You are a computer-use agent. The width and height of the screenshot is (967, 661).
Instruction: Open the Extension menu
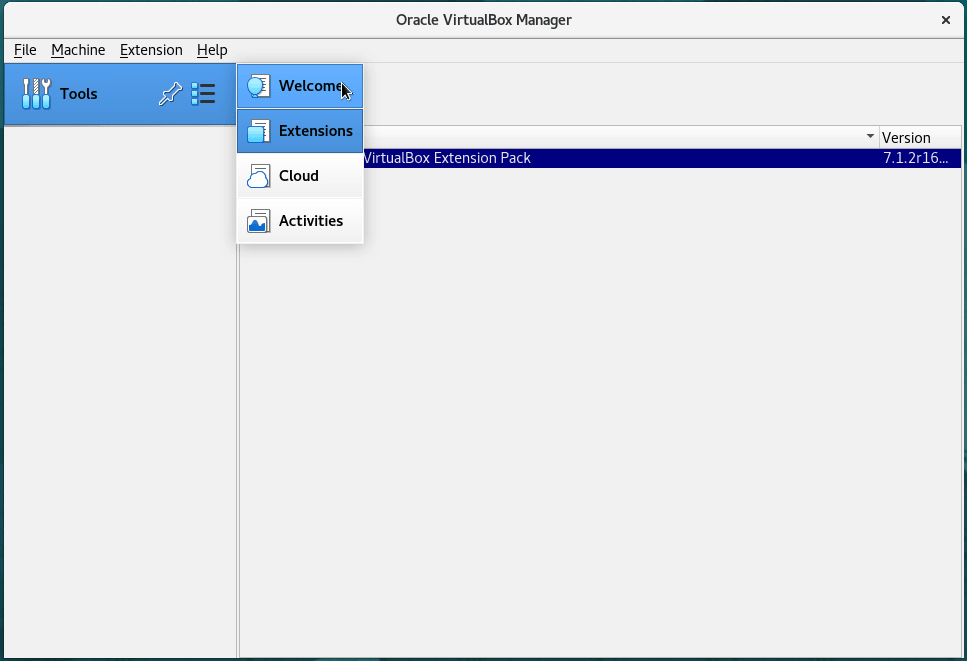(x=151, y=50)
